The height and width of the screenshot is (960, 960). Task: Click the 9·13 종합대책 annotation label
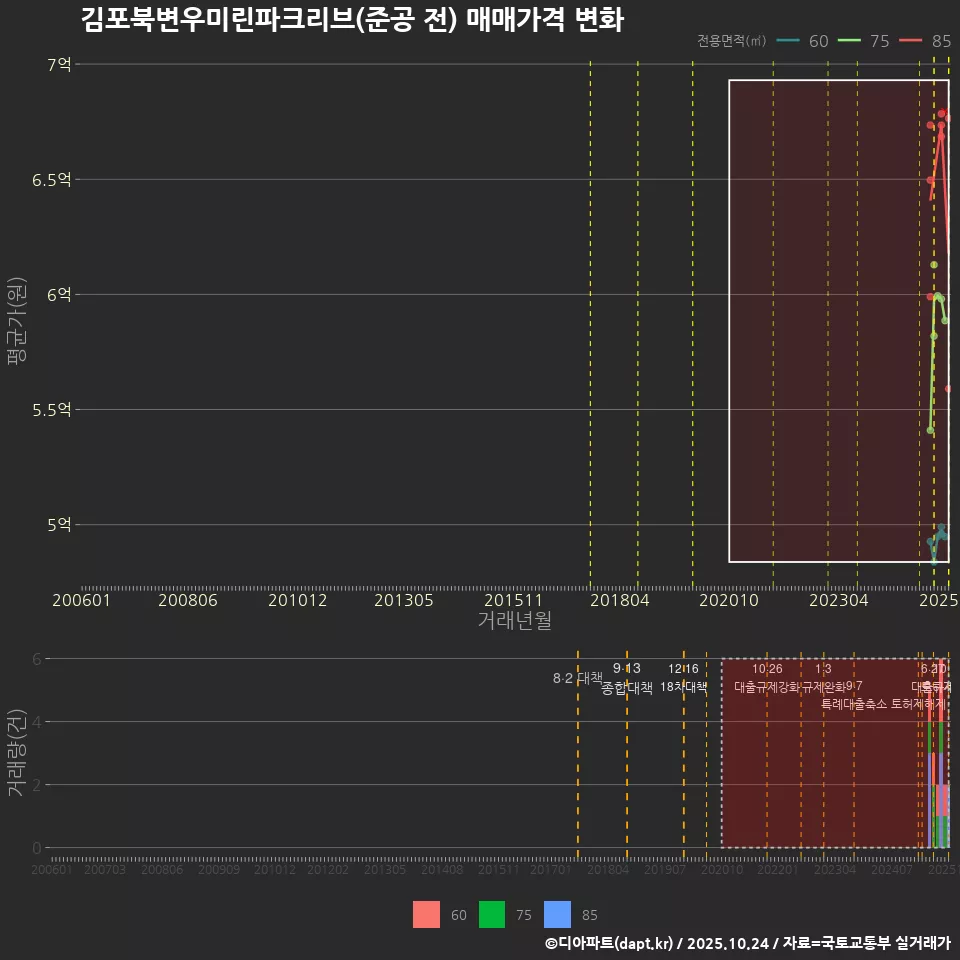coord(625,679)
